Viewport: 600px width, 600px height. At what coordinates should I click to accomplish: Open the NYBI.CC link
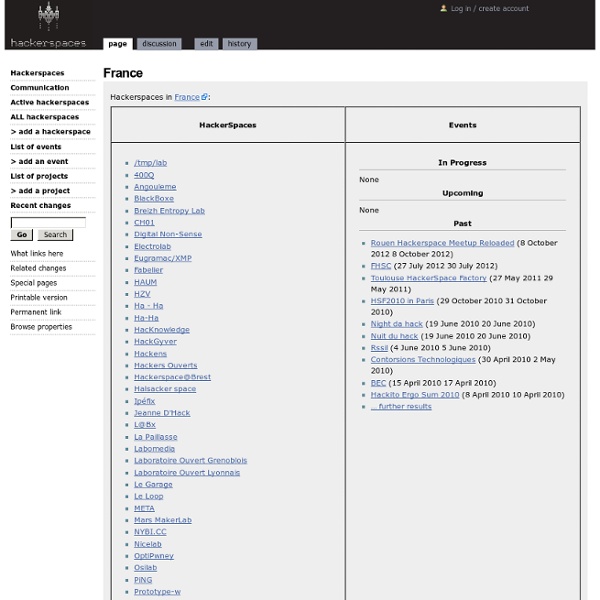[150, 532]
